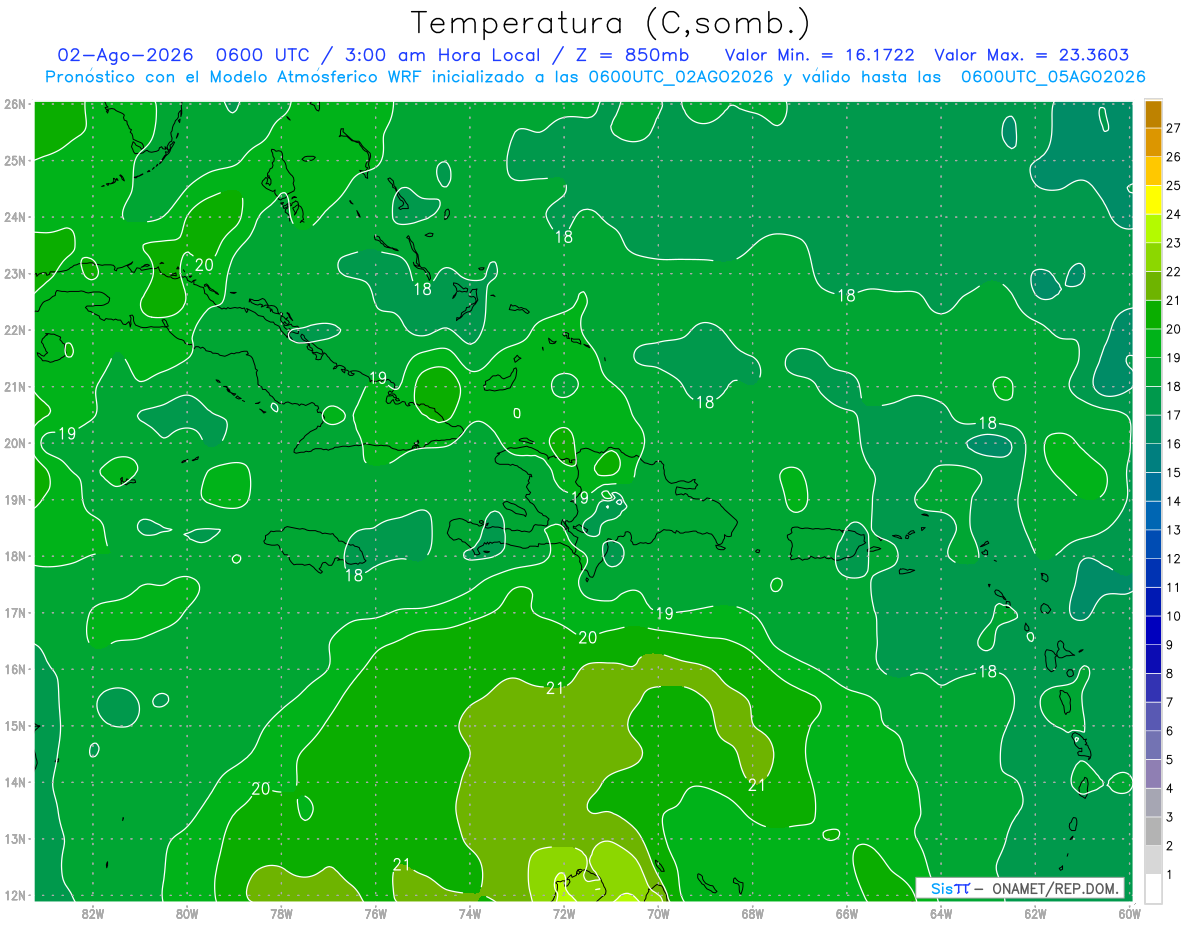
Task: Click color legend value '16'
Action: pyautogui.click(x=1173, y=444)
